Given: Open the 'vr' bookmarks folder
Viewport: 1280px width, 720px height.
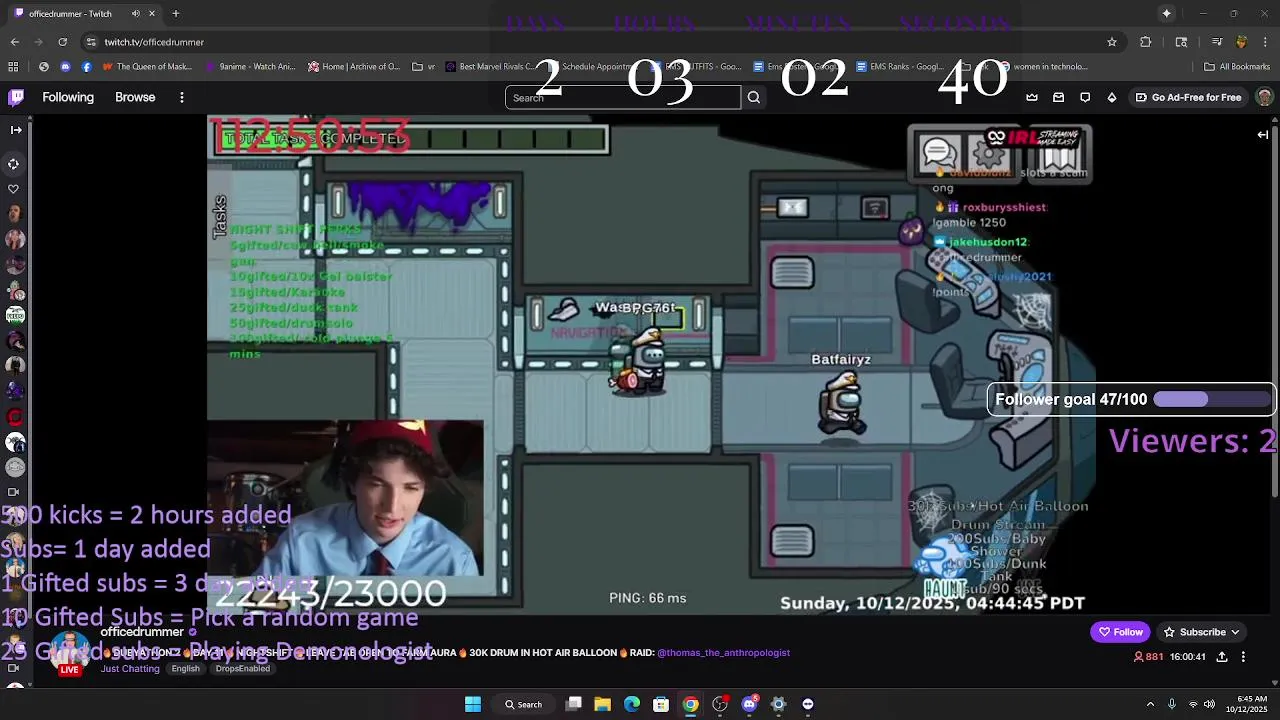Looking at the screenshot, I should tap(424, 67).
